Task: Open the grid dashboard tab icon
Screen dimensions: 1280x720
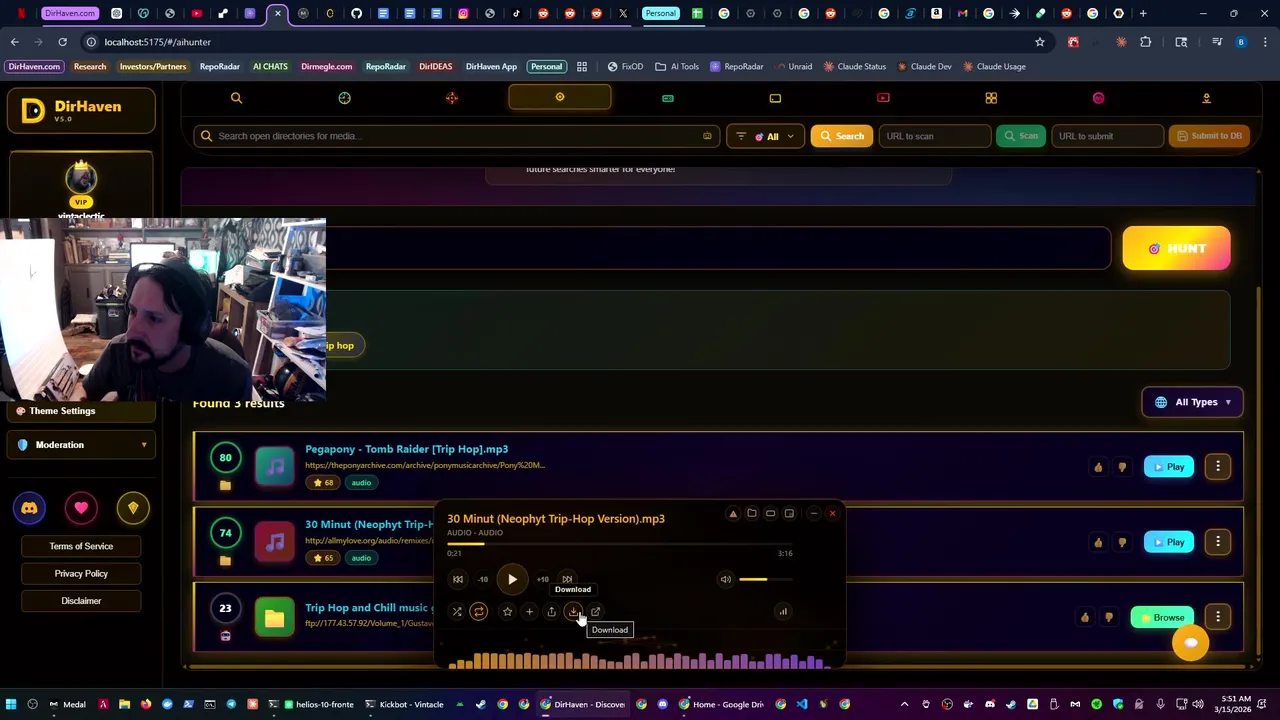Action: tap(991, 98)
